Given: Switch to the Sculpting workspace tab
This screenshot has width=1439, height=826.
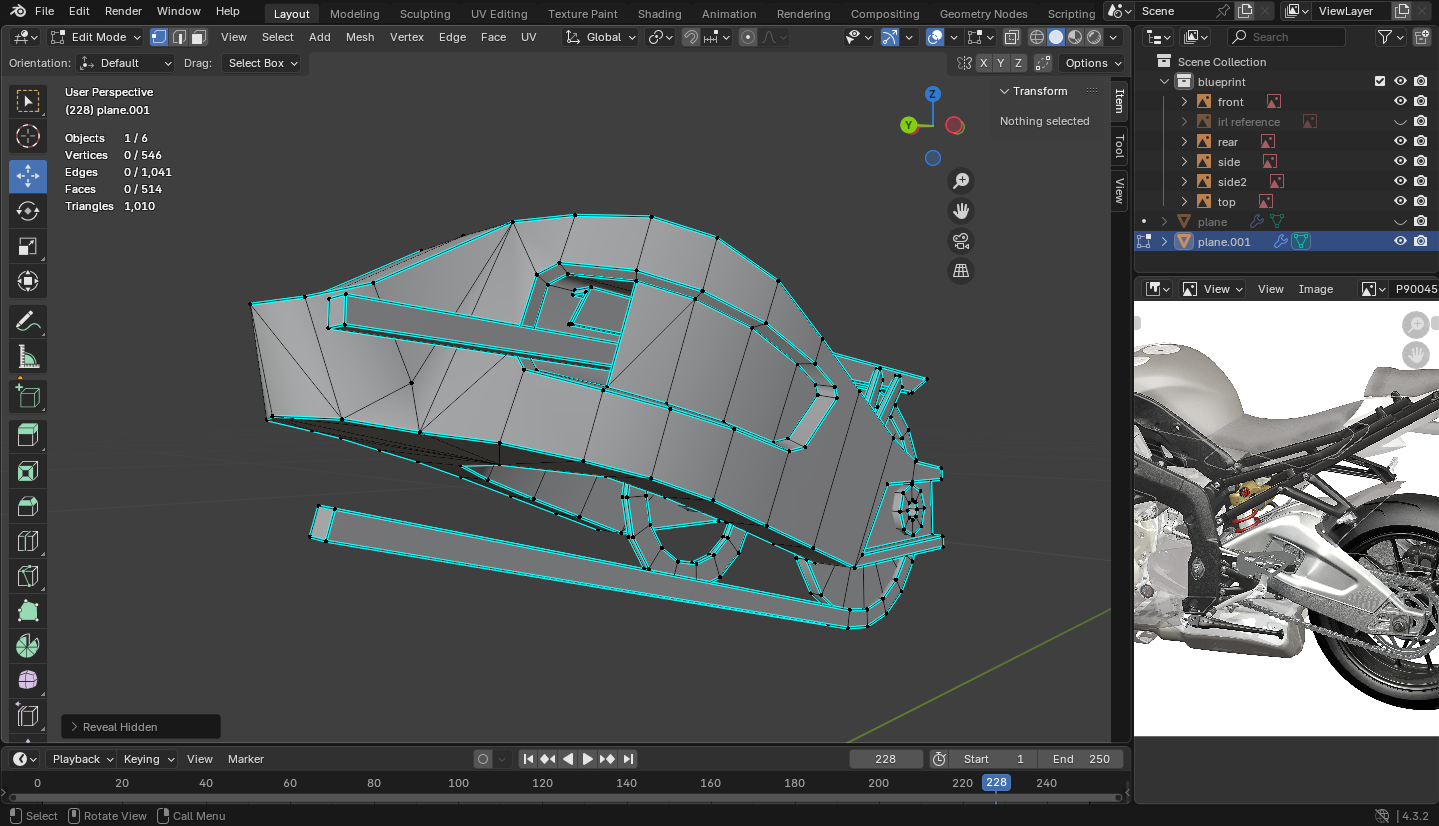Looking at the screenshot, I should [425, 14].
